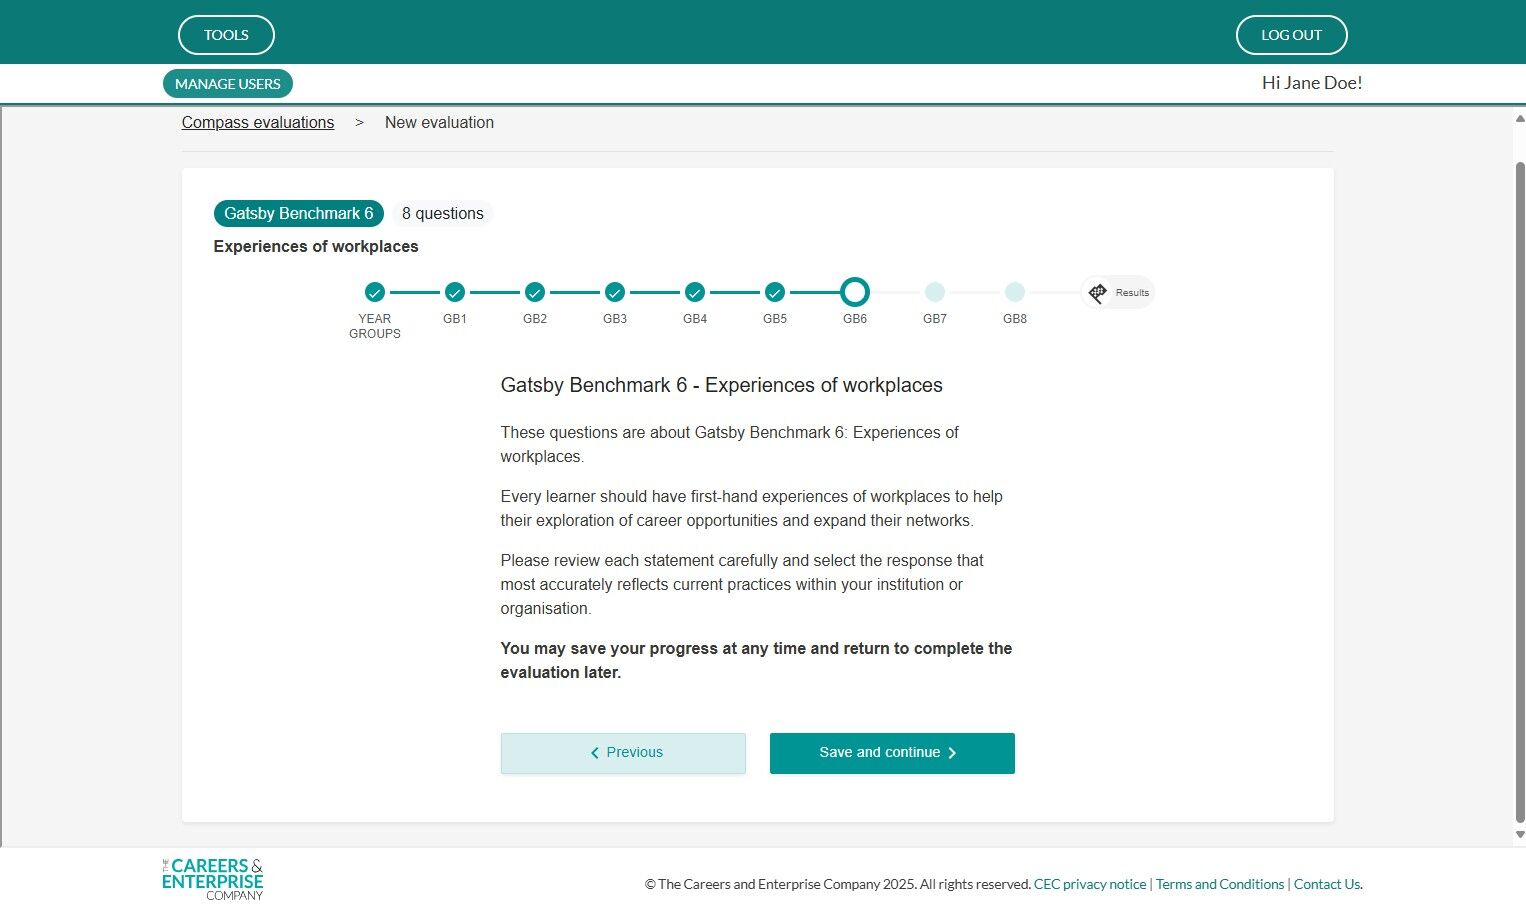Click the Careers & Enterprise Company logo
The width and height of the screenshot is (1526, 924).
pyautogui.click(x=212, y=879)
